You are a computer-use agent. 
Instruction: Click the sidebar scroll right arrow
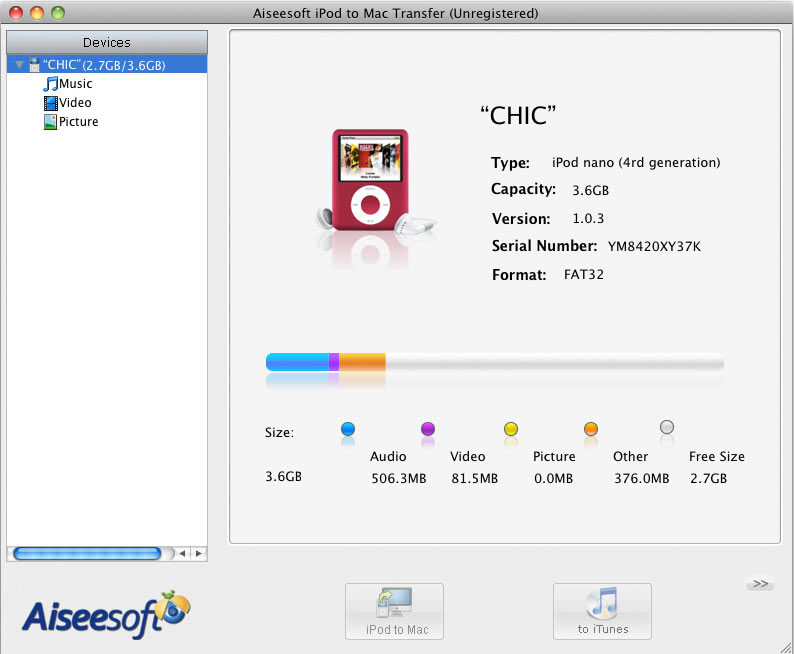pyautogui.click(x=199, y=553)
